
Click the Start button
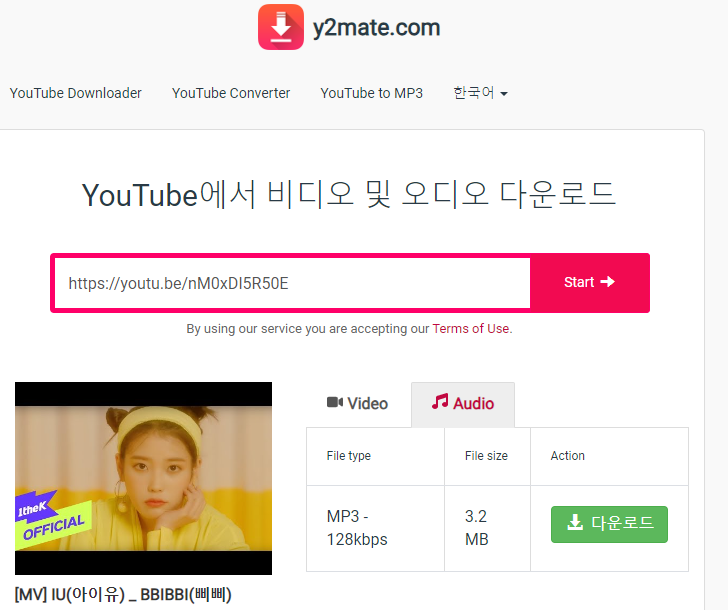point(590,282)
